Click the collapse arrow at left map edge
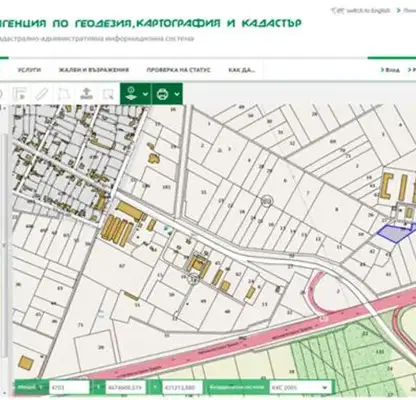 (4, 245)
